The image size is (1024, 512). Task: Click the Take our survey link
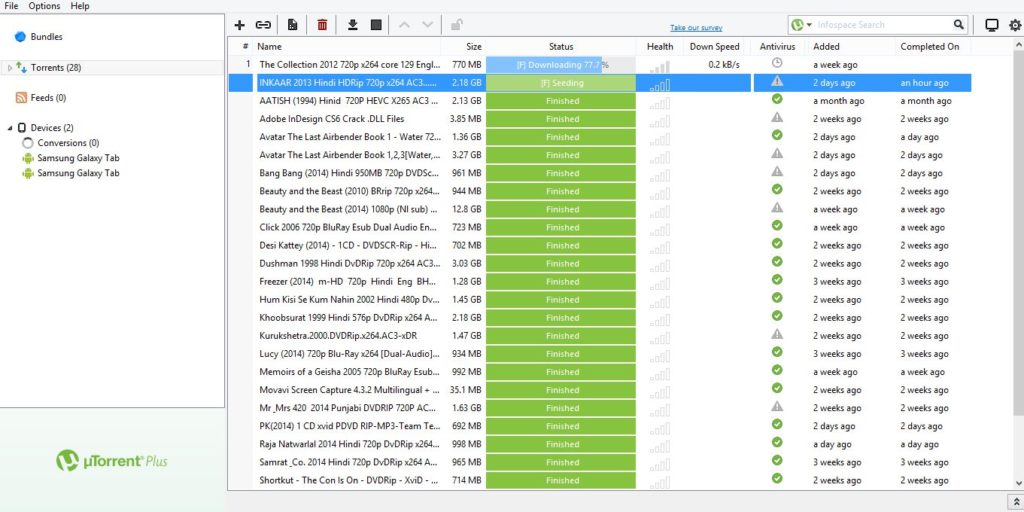pyautogui.click(x=696, y=28)
